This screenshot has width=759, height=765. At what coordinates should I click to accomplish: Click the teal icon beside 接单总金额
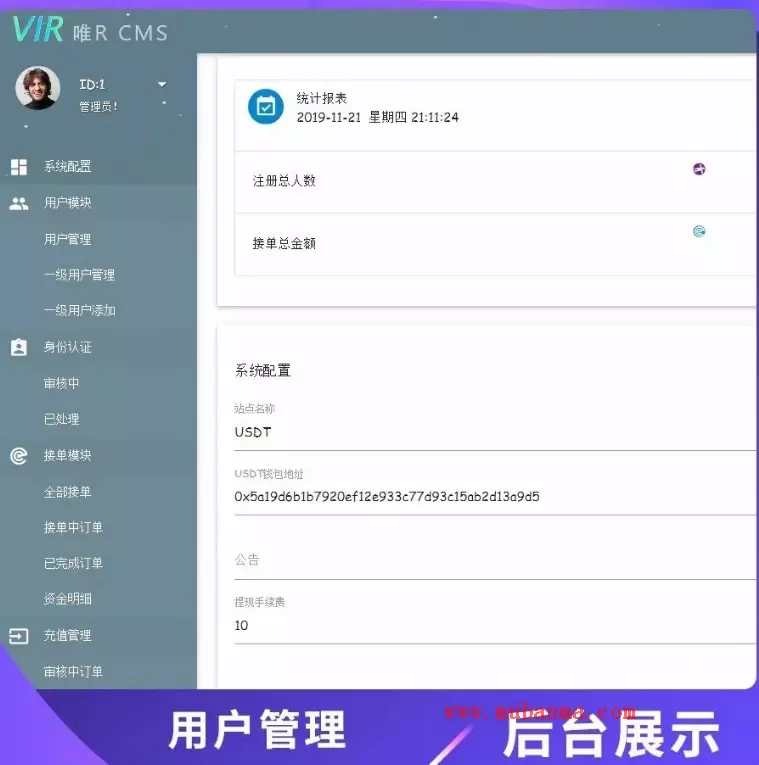(699, 231)
